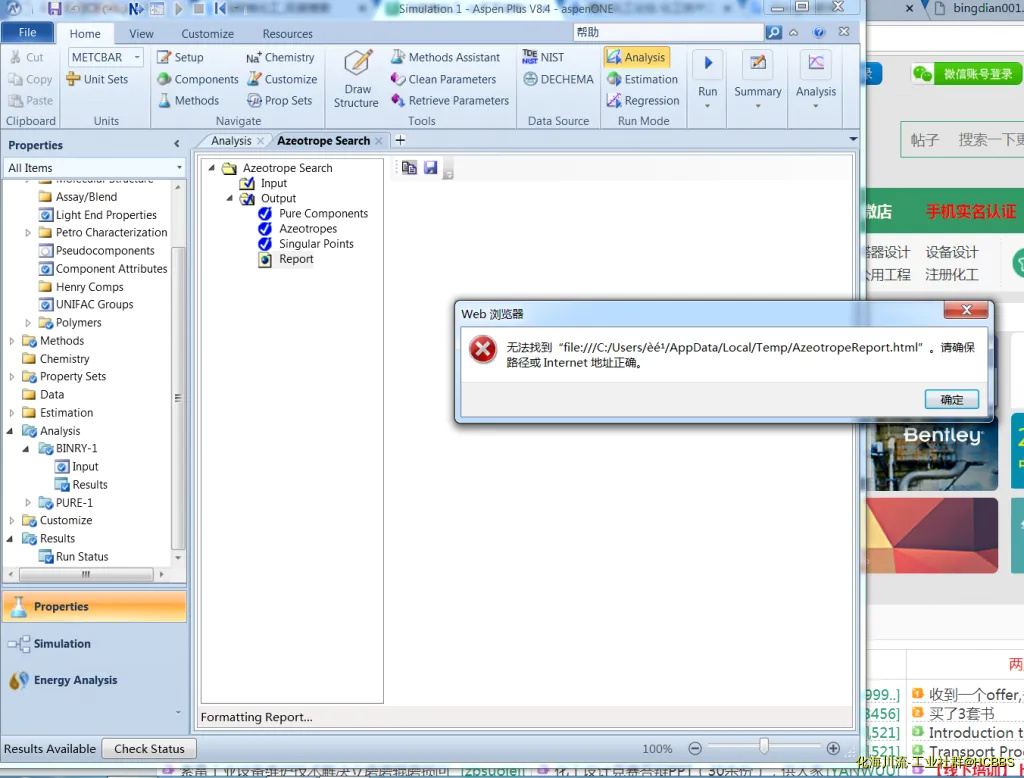Collapse the Properties navigation pane arrow
Image resolution: width=1024 pixels, height=778 pixels.
coord(176,144)
